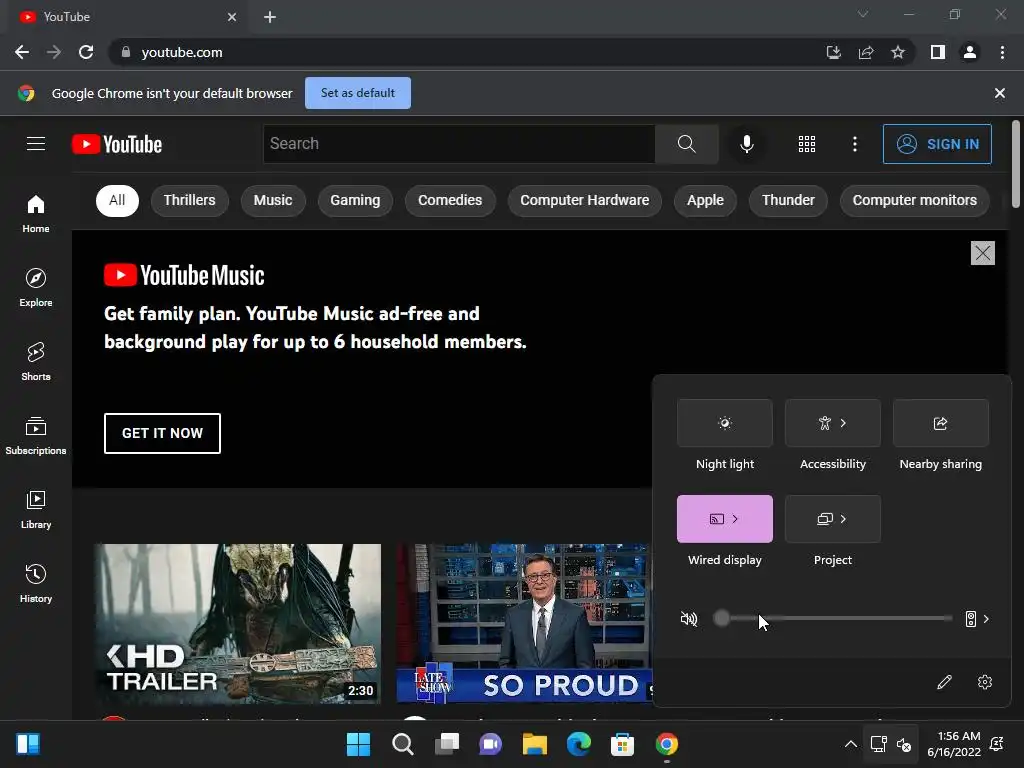1024x768 pixels.
Task: Open Chrome's tab search dropdown arrow
Action: pyautogui.click(x=863, y=14)
